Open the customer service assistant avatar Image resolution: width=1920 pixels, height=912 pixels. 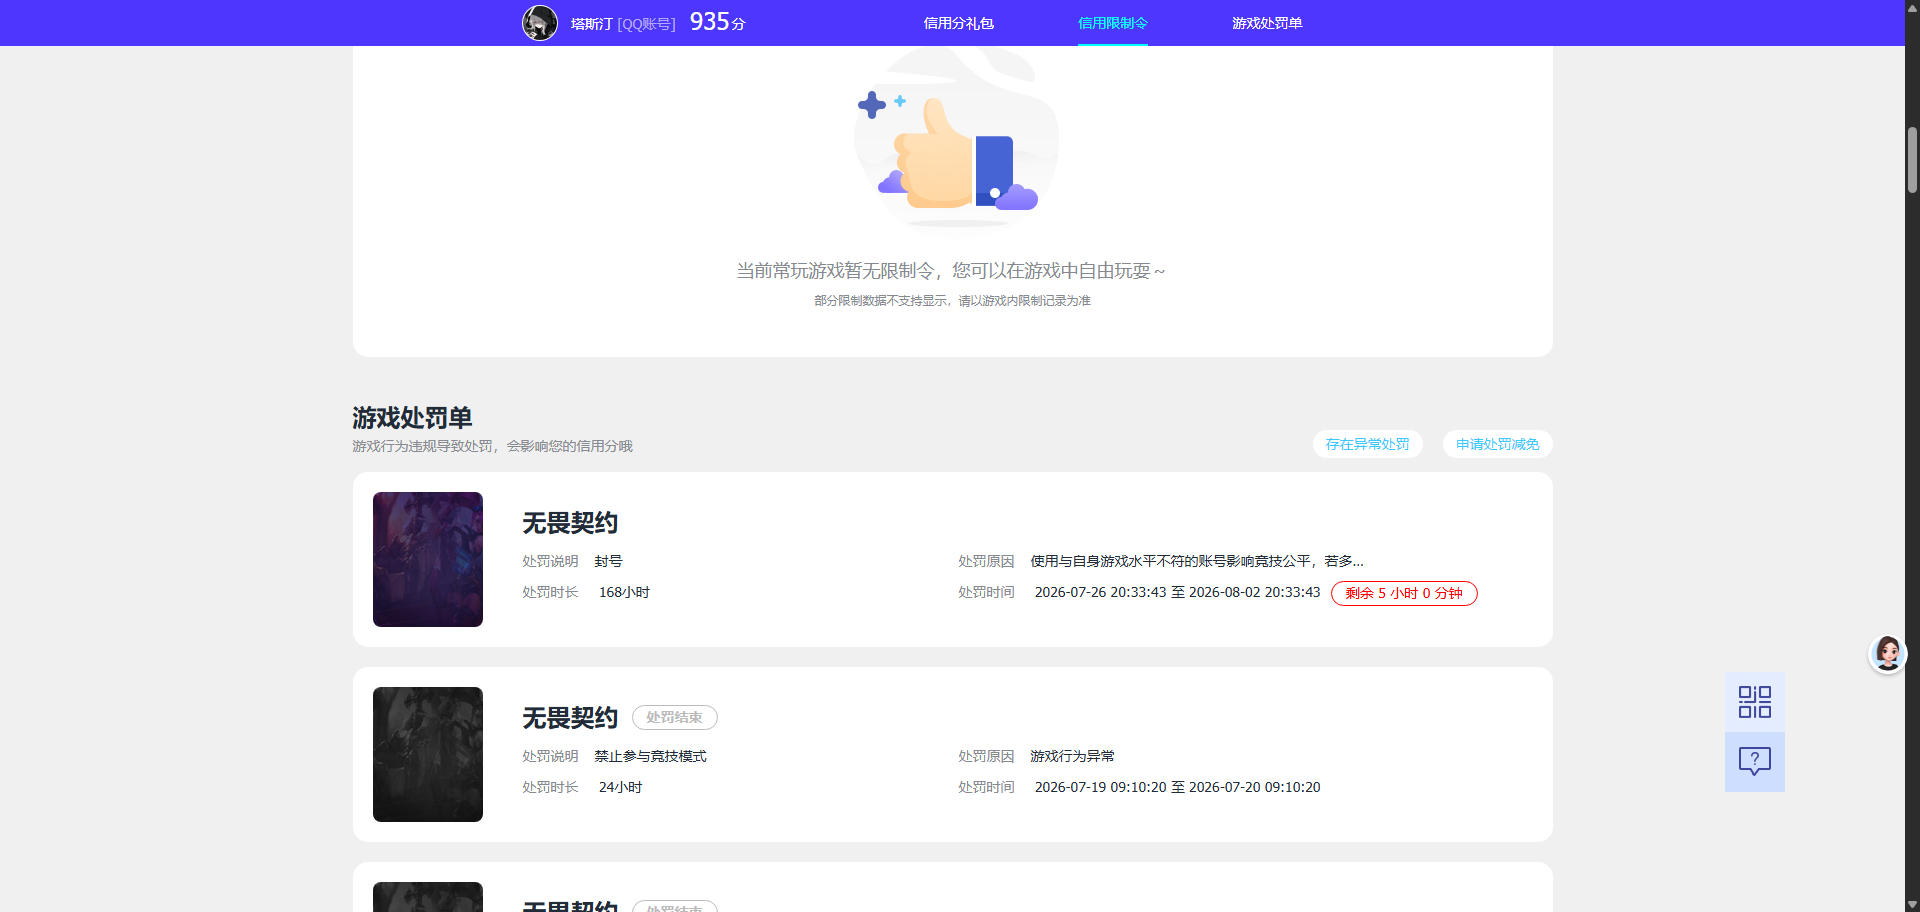point(1887,654)
